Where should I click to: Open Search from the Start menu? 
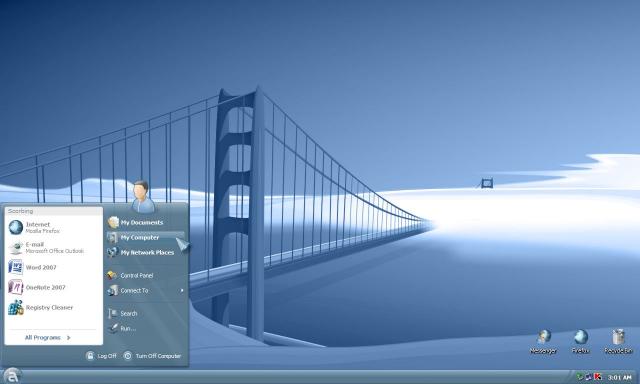[146, 313]
